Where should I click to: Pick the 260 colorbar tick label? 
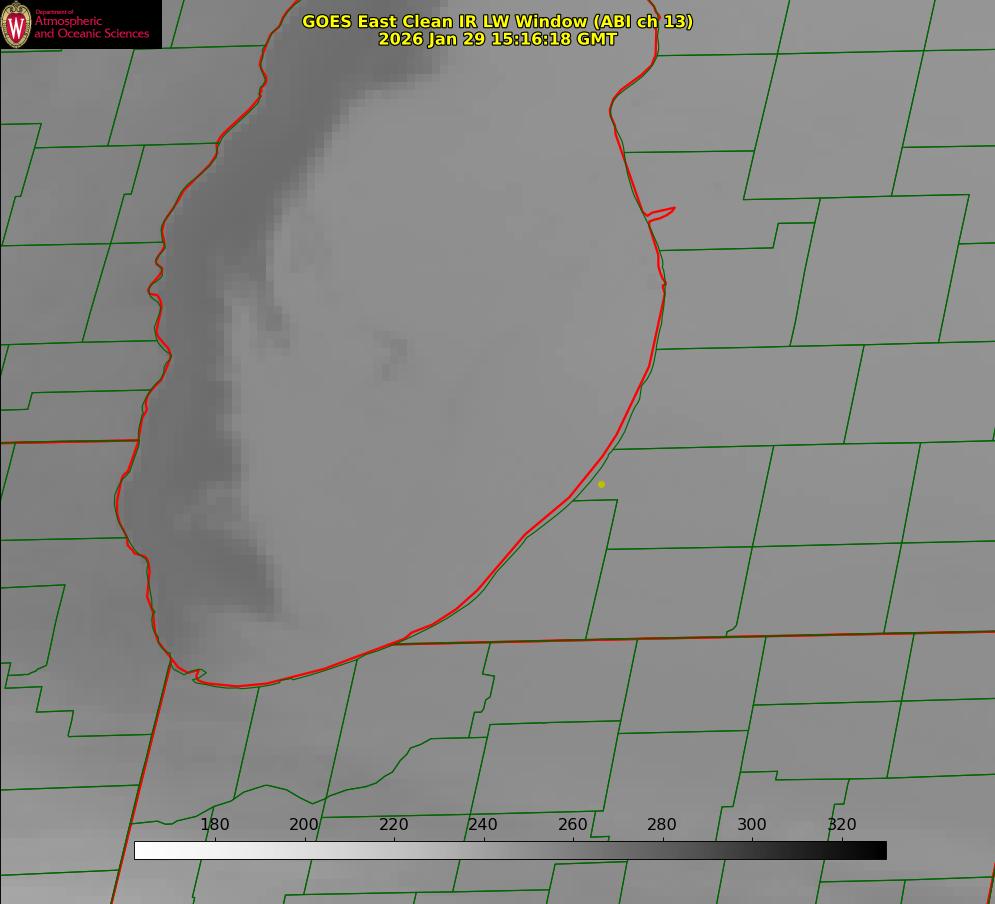pyautogui.click(x=572, y=824)
